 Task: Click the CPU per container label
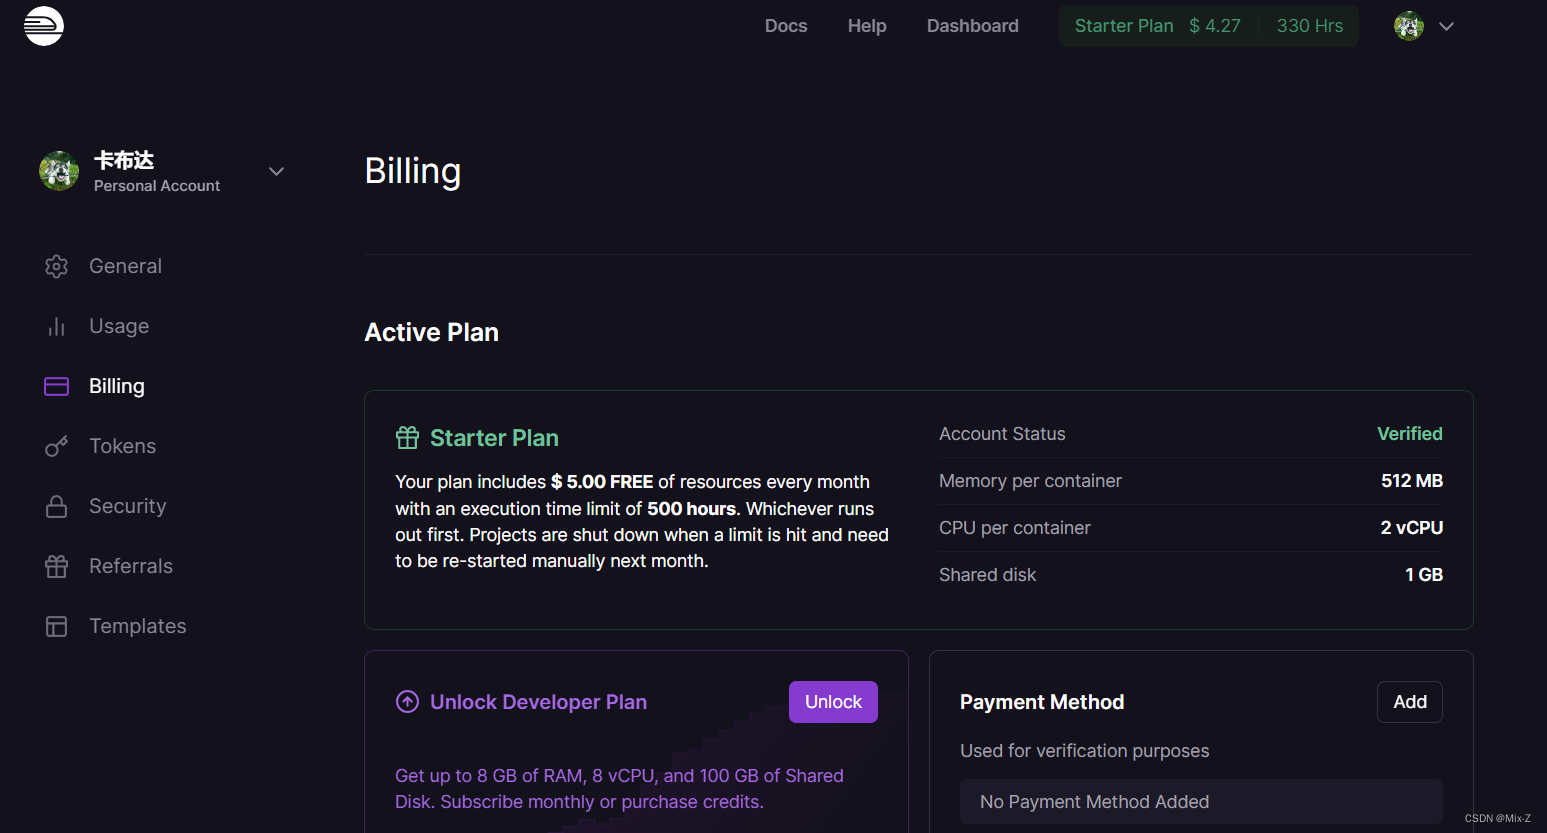(x=1015, y=528)
